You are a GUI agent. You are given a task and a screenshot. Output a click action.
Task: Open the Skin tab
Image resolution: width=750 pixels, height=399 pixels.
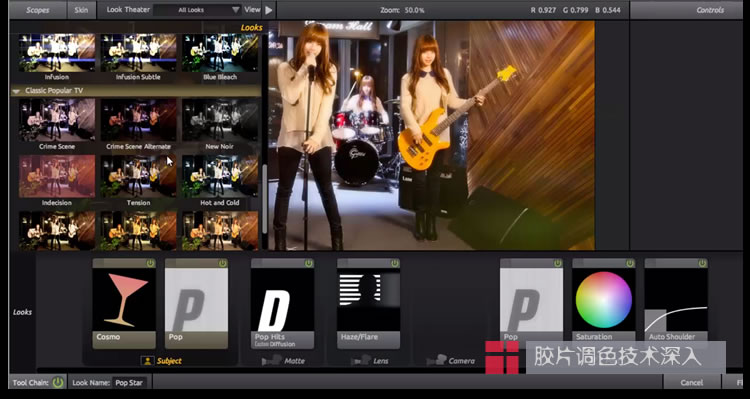coord(81,10)
